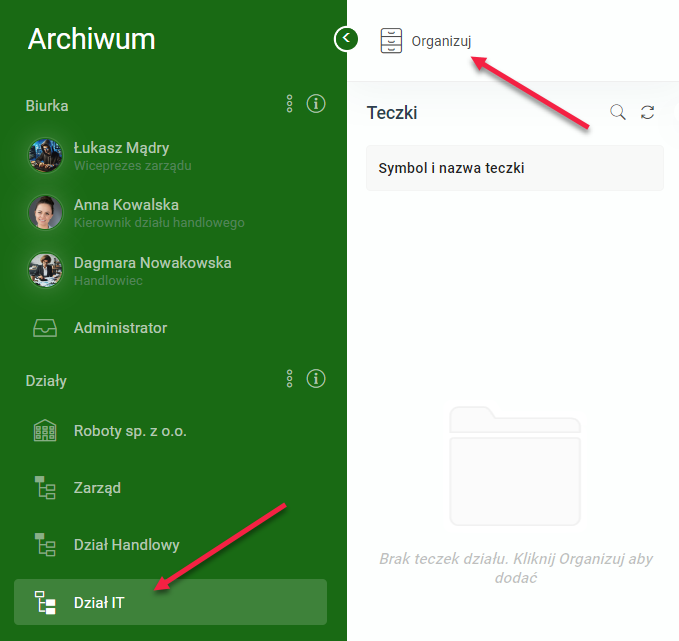This screenshot has height=641, width=679.
Task: Click the Zarząd hierarchy icon
Action: [45, 488]
